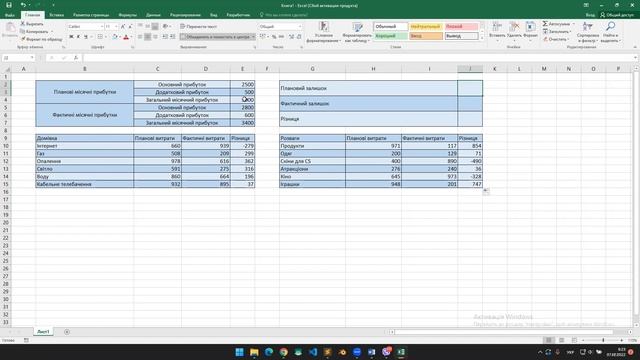Click the Общий доступ share button

coord(616,15)
